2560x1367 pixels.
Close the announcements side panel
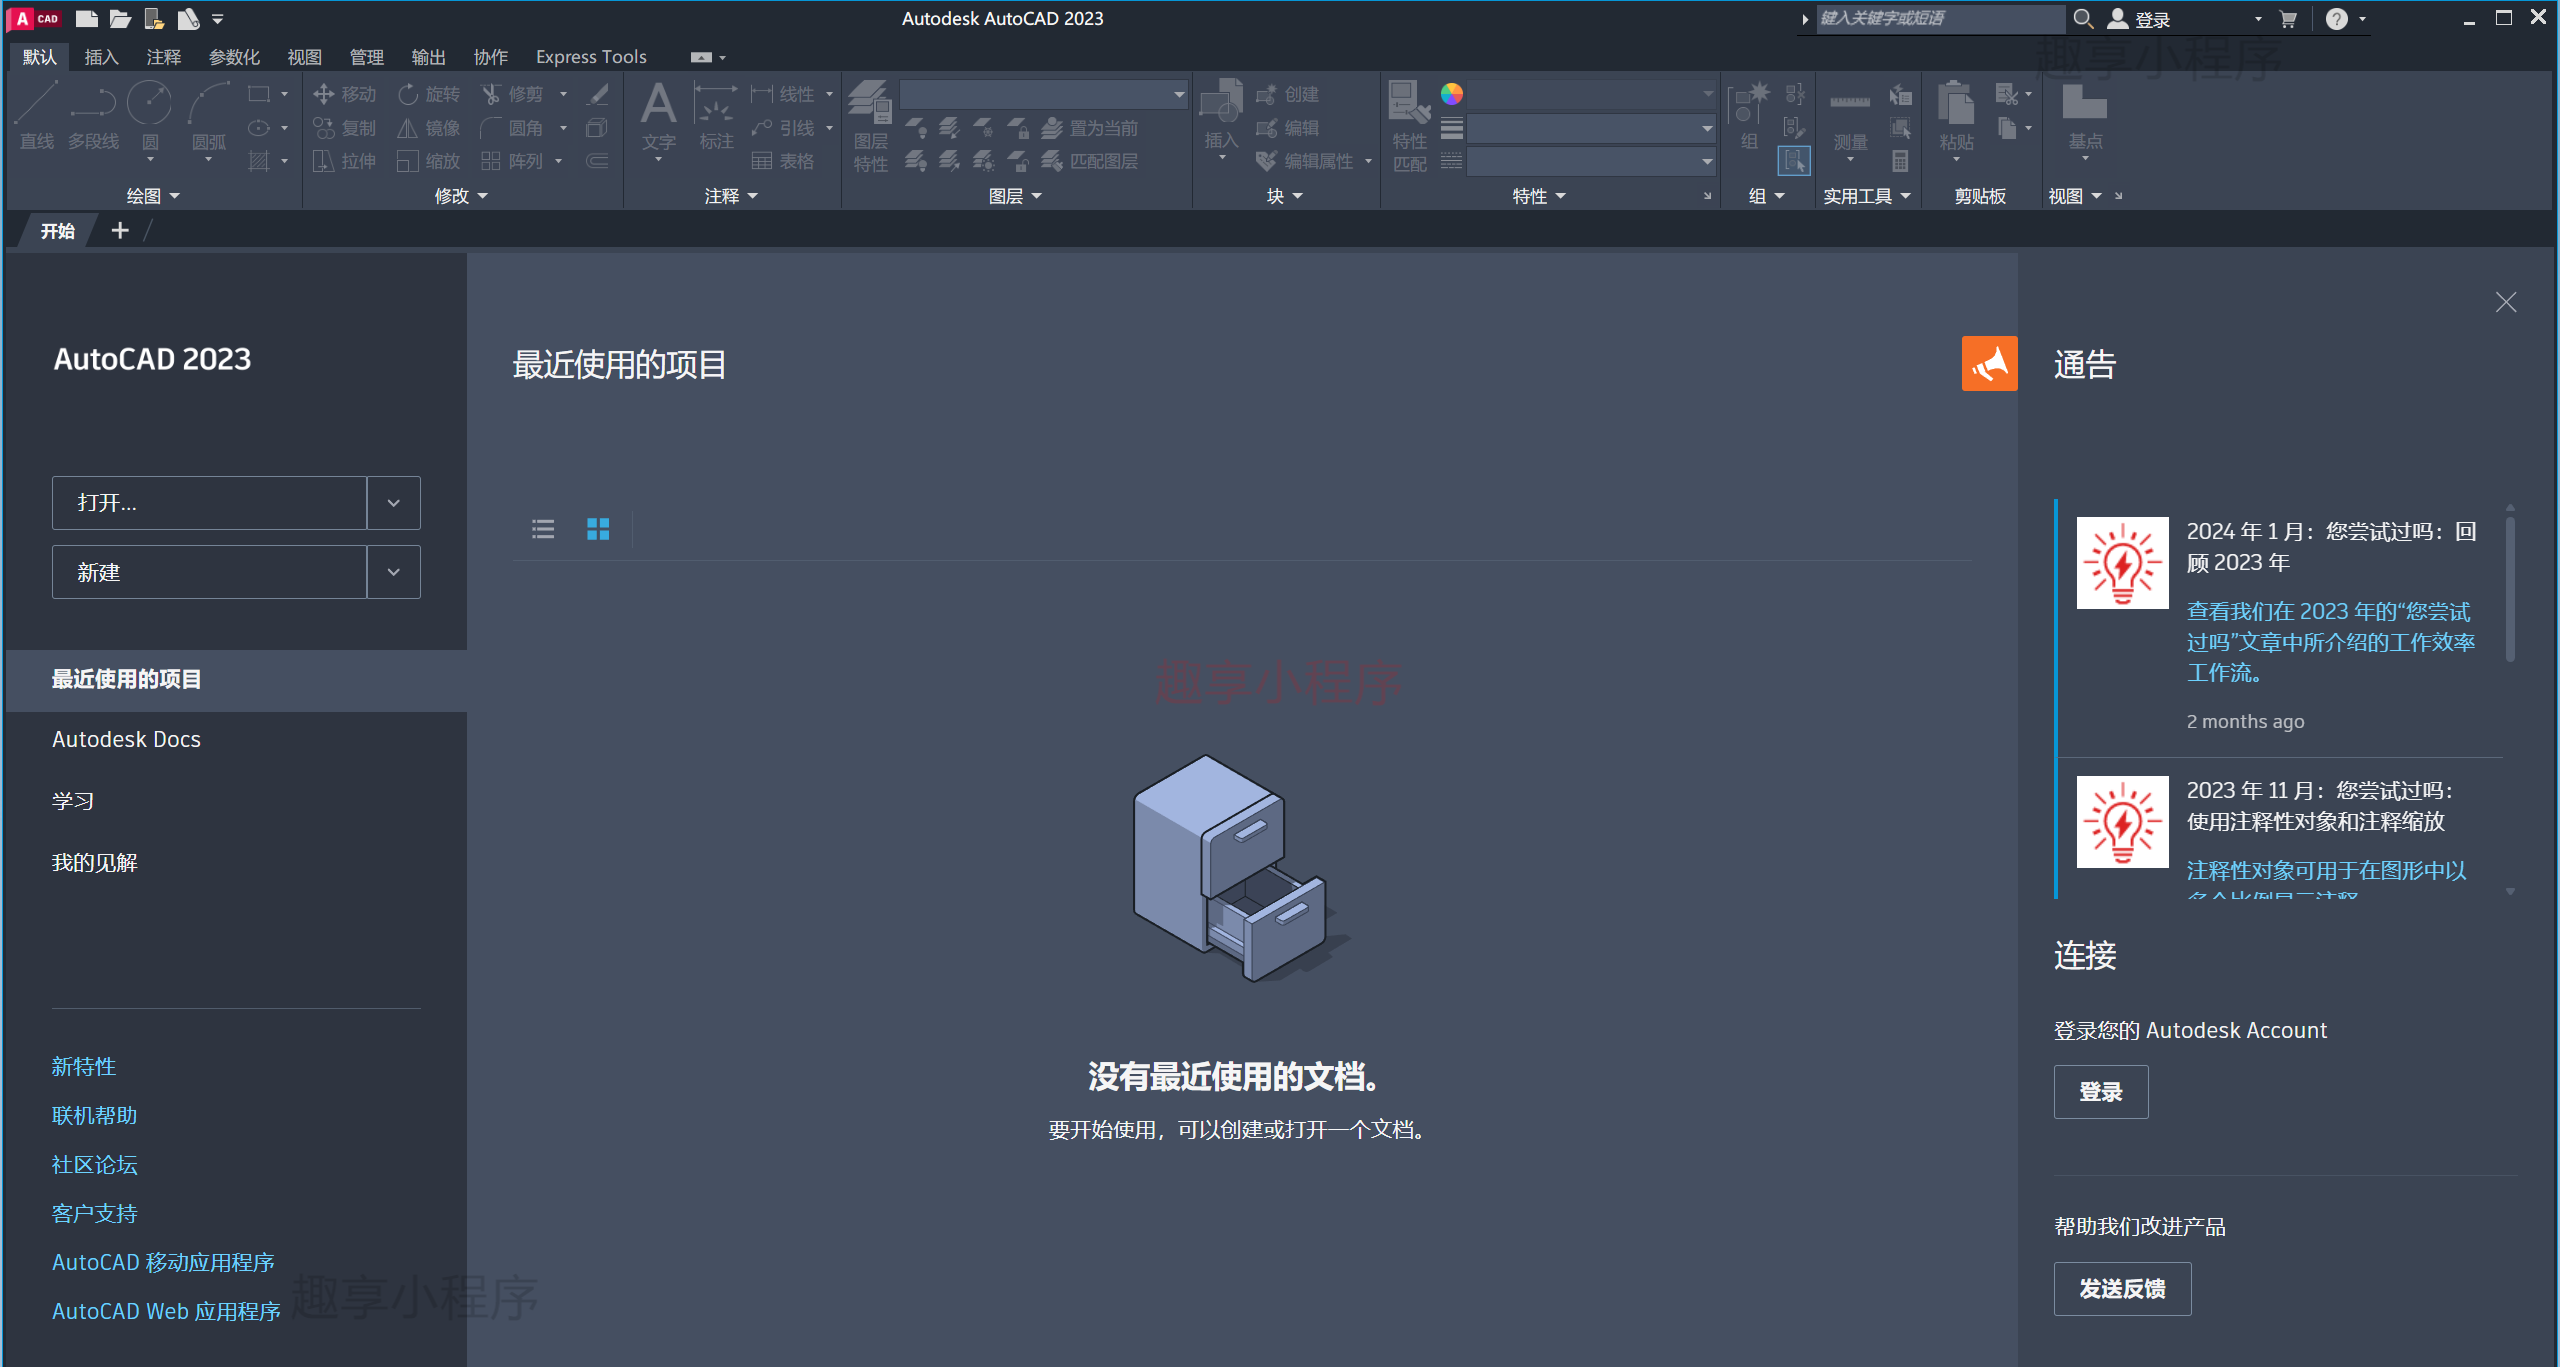[2506, 302]
